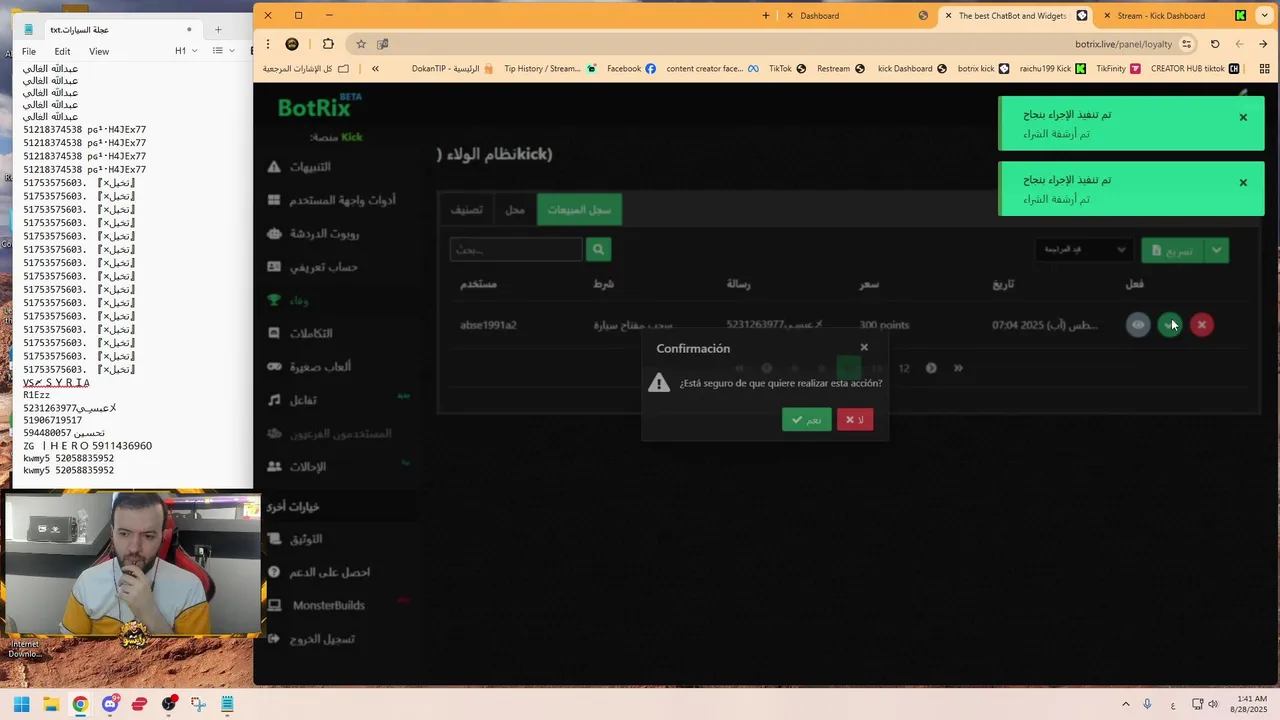Screen dimensions: 1280x720
Task: Bookmark this page with the star icon
Action: coord(361,44)
